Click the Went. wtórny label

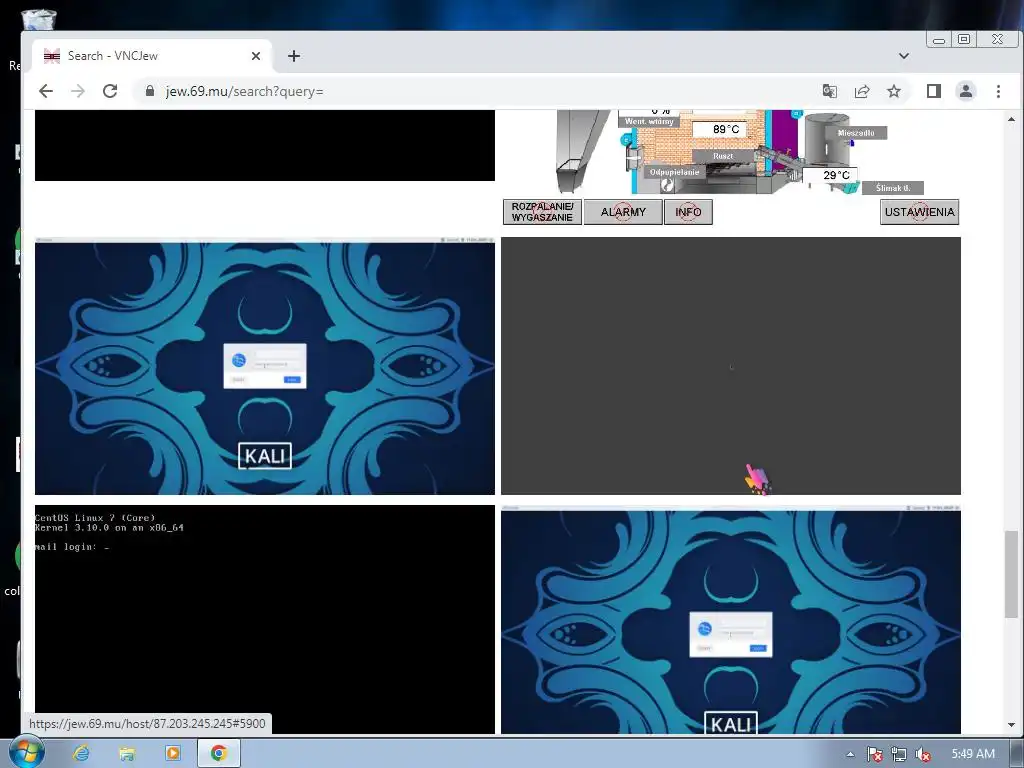pos(649,121)
